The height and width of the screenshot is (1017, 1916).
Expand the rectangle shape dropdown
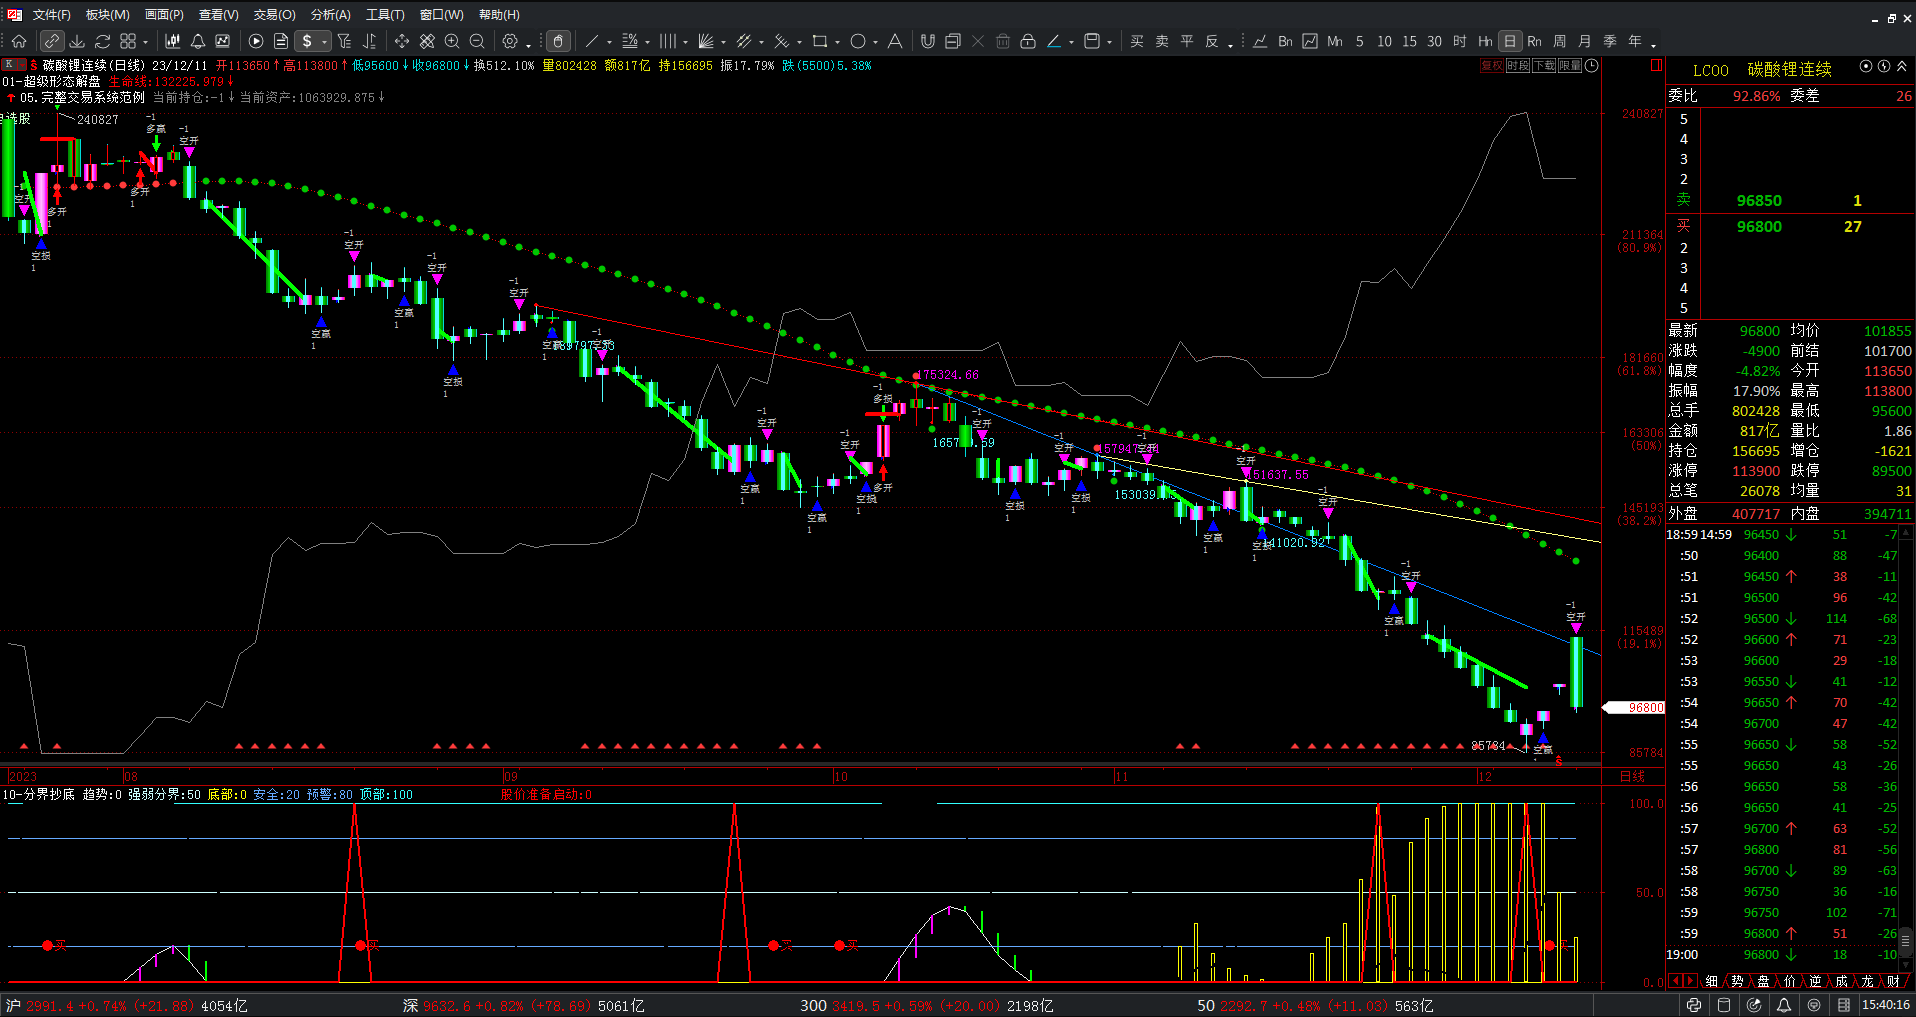pos(838,42)
